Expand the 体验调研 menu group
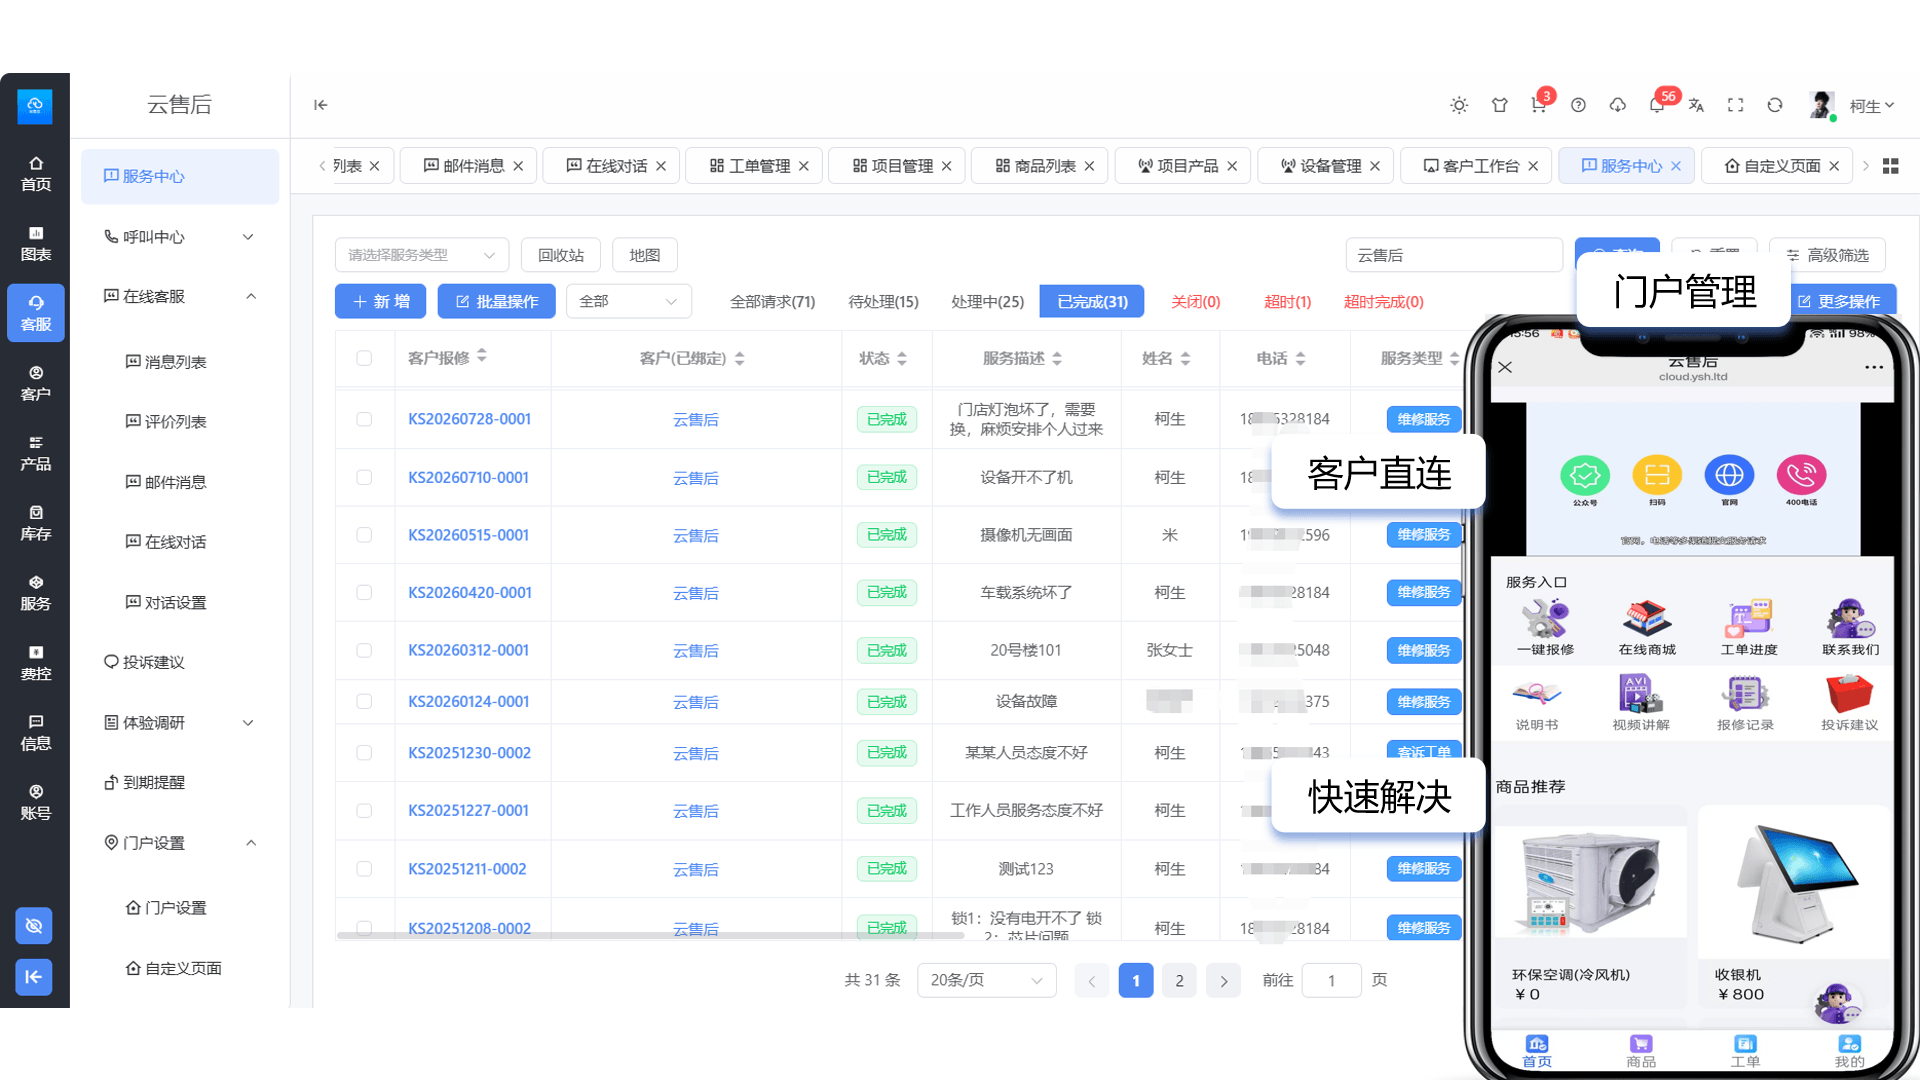 180,722
